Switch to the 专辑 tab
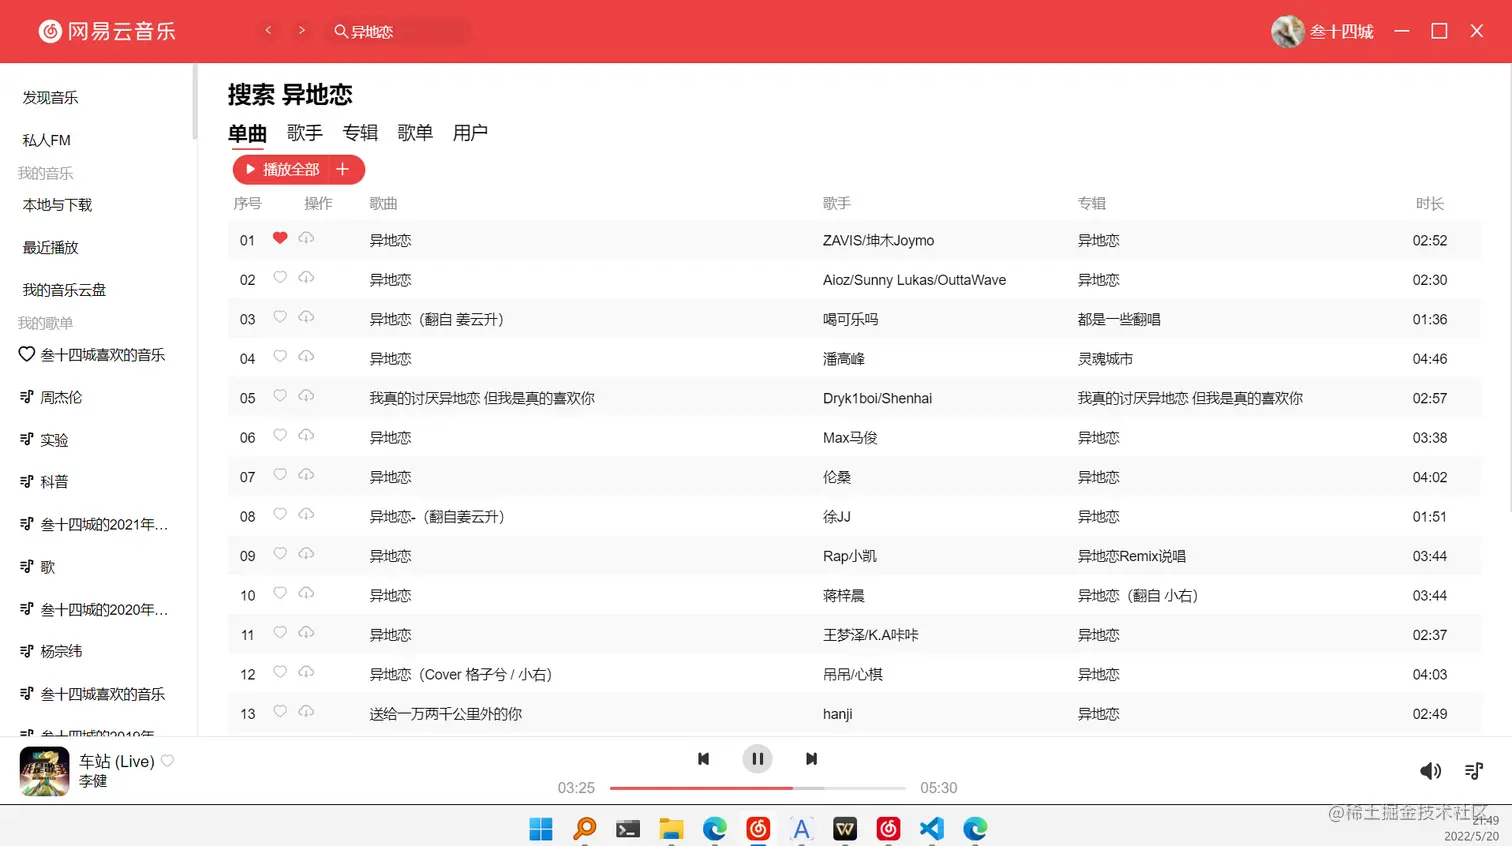 360,133
